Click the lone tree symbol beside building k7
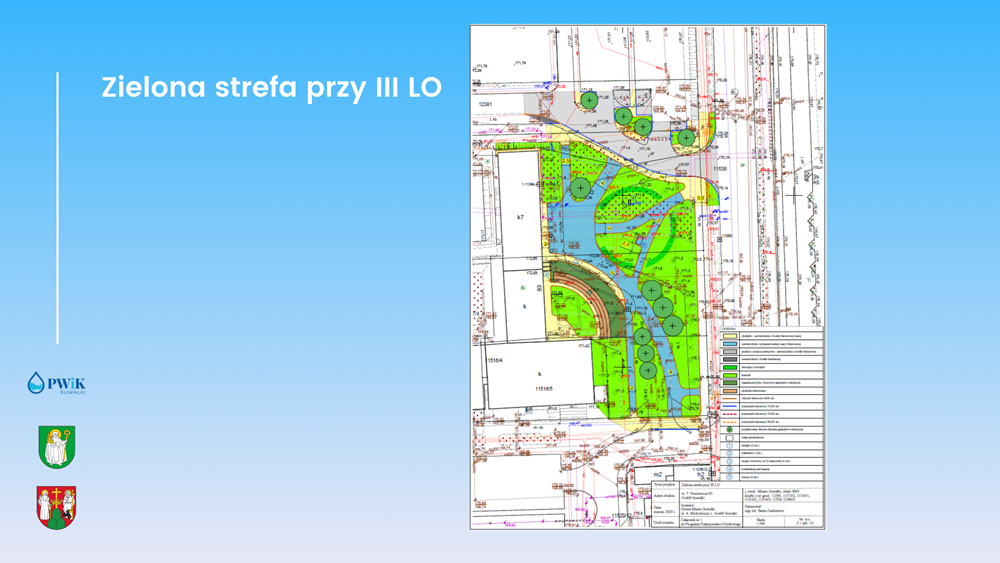 (579, 187)
